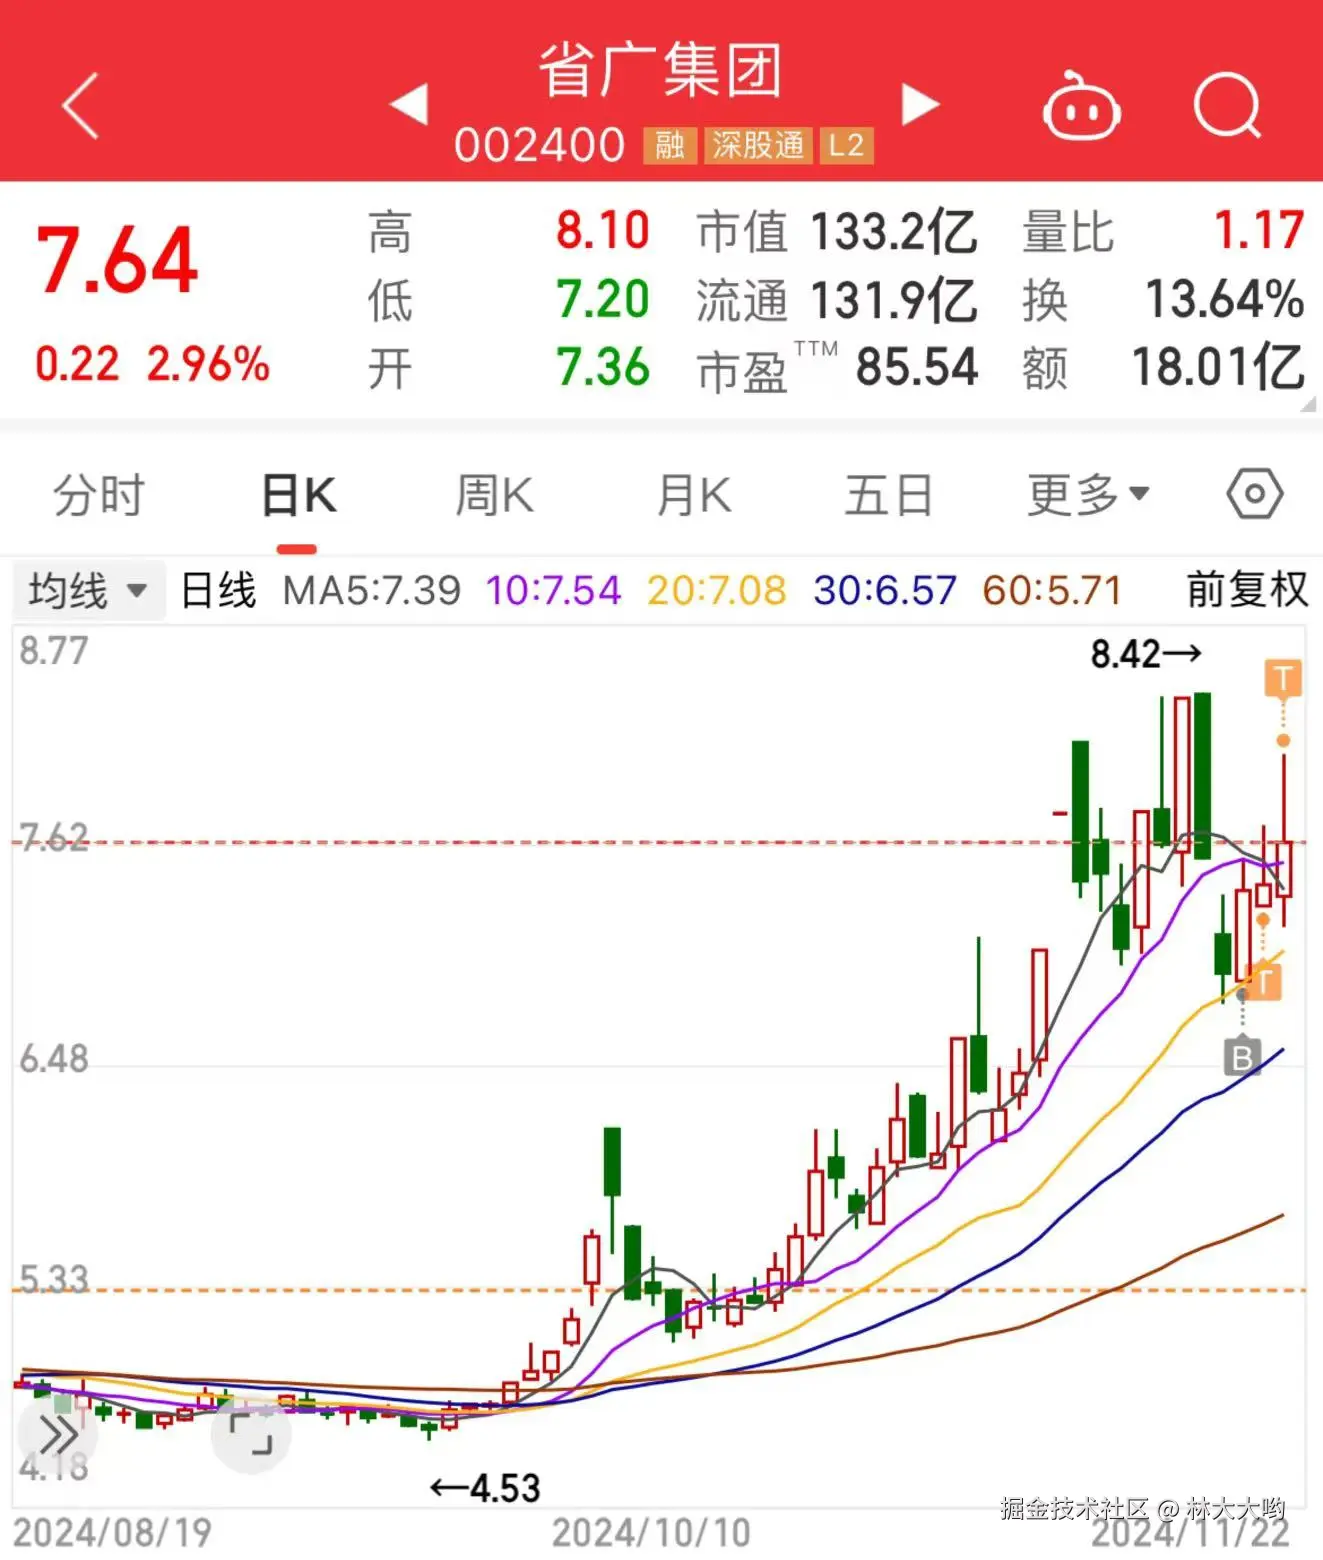The height and width of the screenshot is (1560, 1323).
Task: Go to next stock with right triangle
Action: tap(919, 105)
